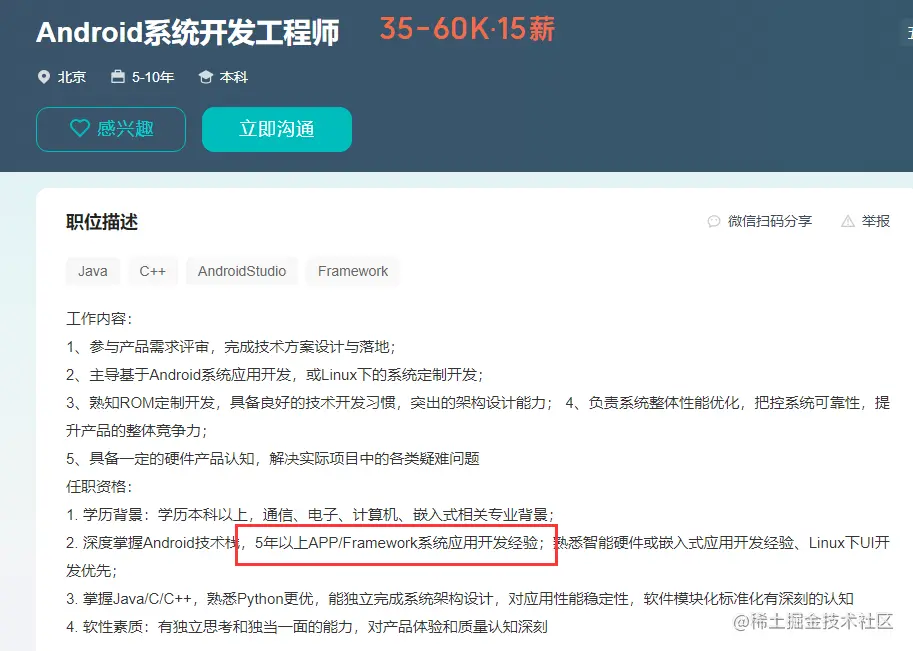The width and height of the screenshot is (913, 651).
Task: Click line 5、具备一定的硬件产品认知
Action: point(273,458)
